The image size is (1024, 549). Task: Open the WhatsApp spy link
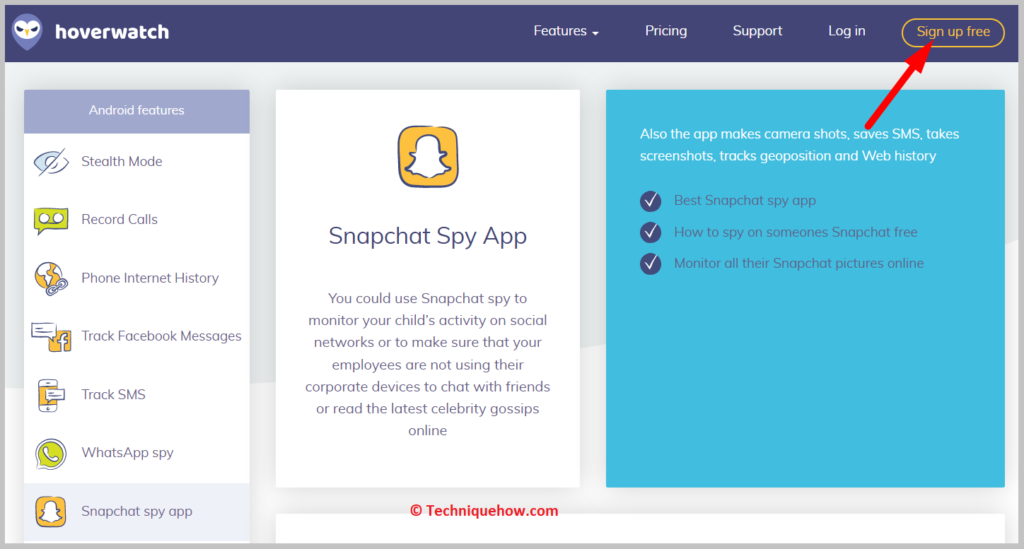[x=127, y=453]
